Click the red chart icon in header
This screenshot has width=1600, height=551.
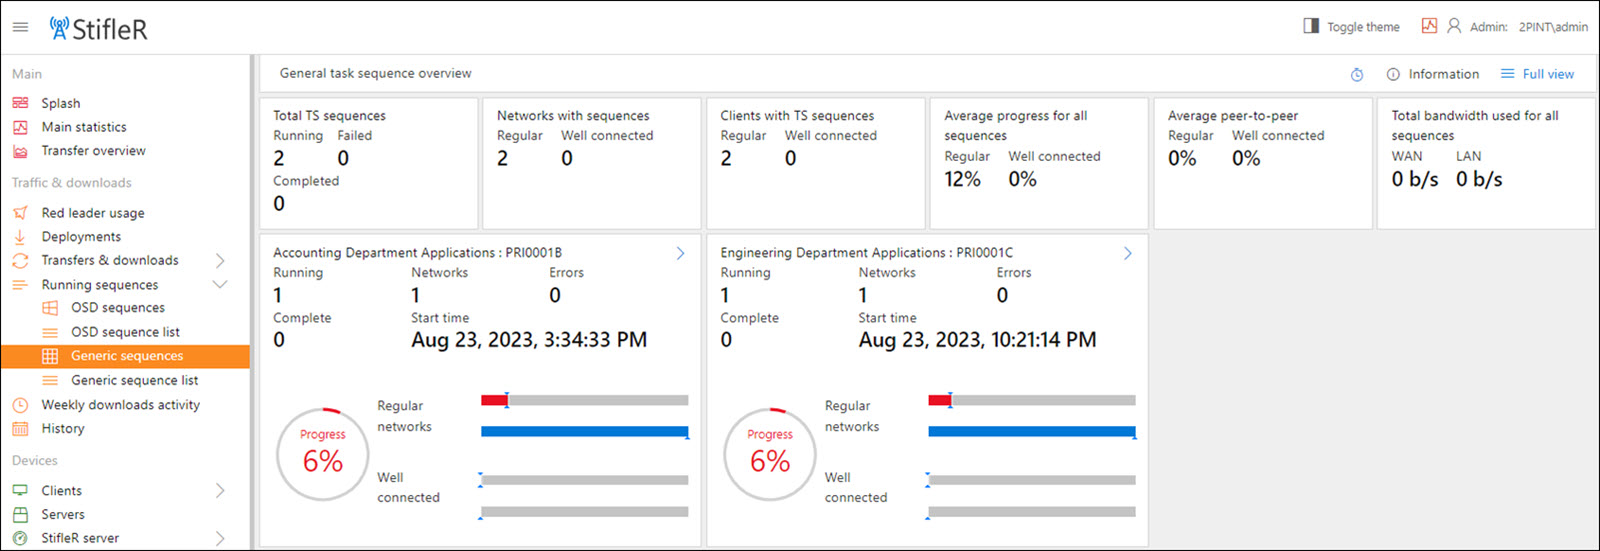pos(1429,26)
